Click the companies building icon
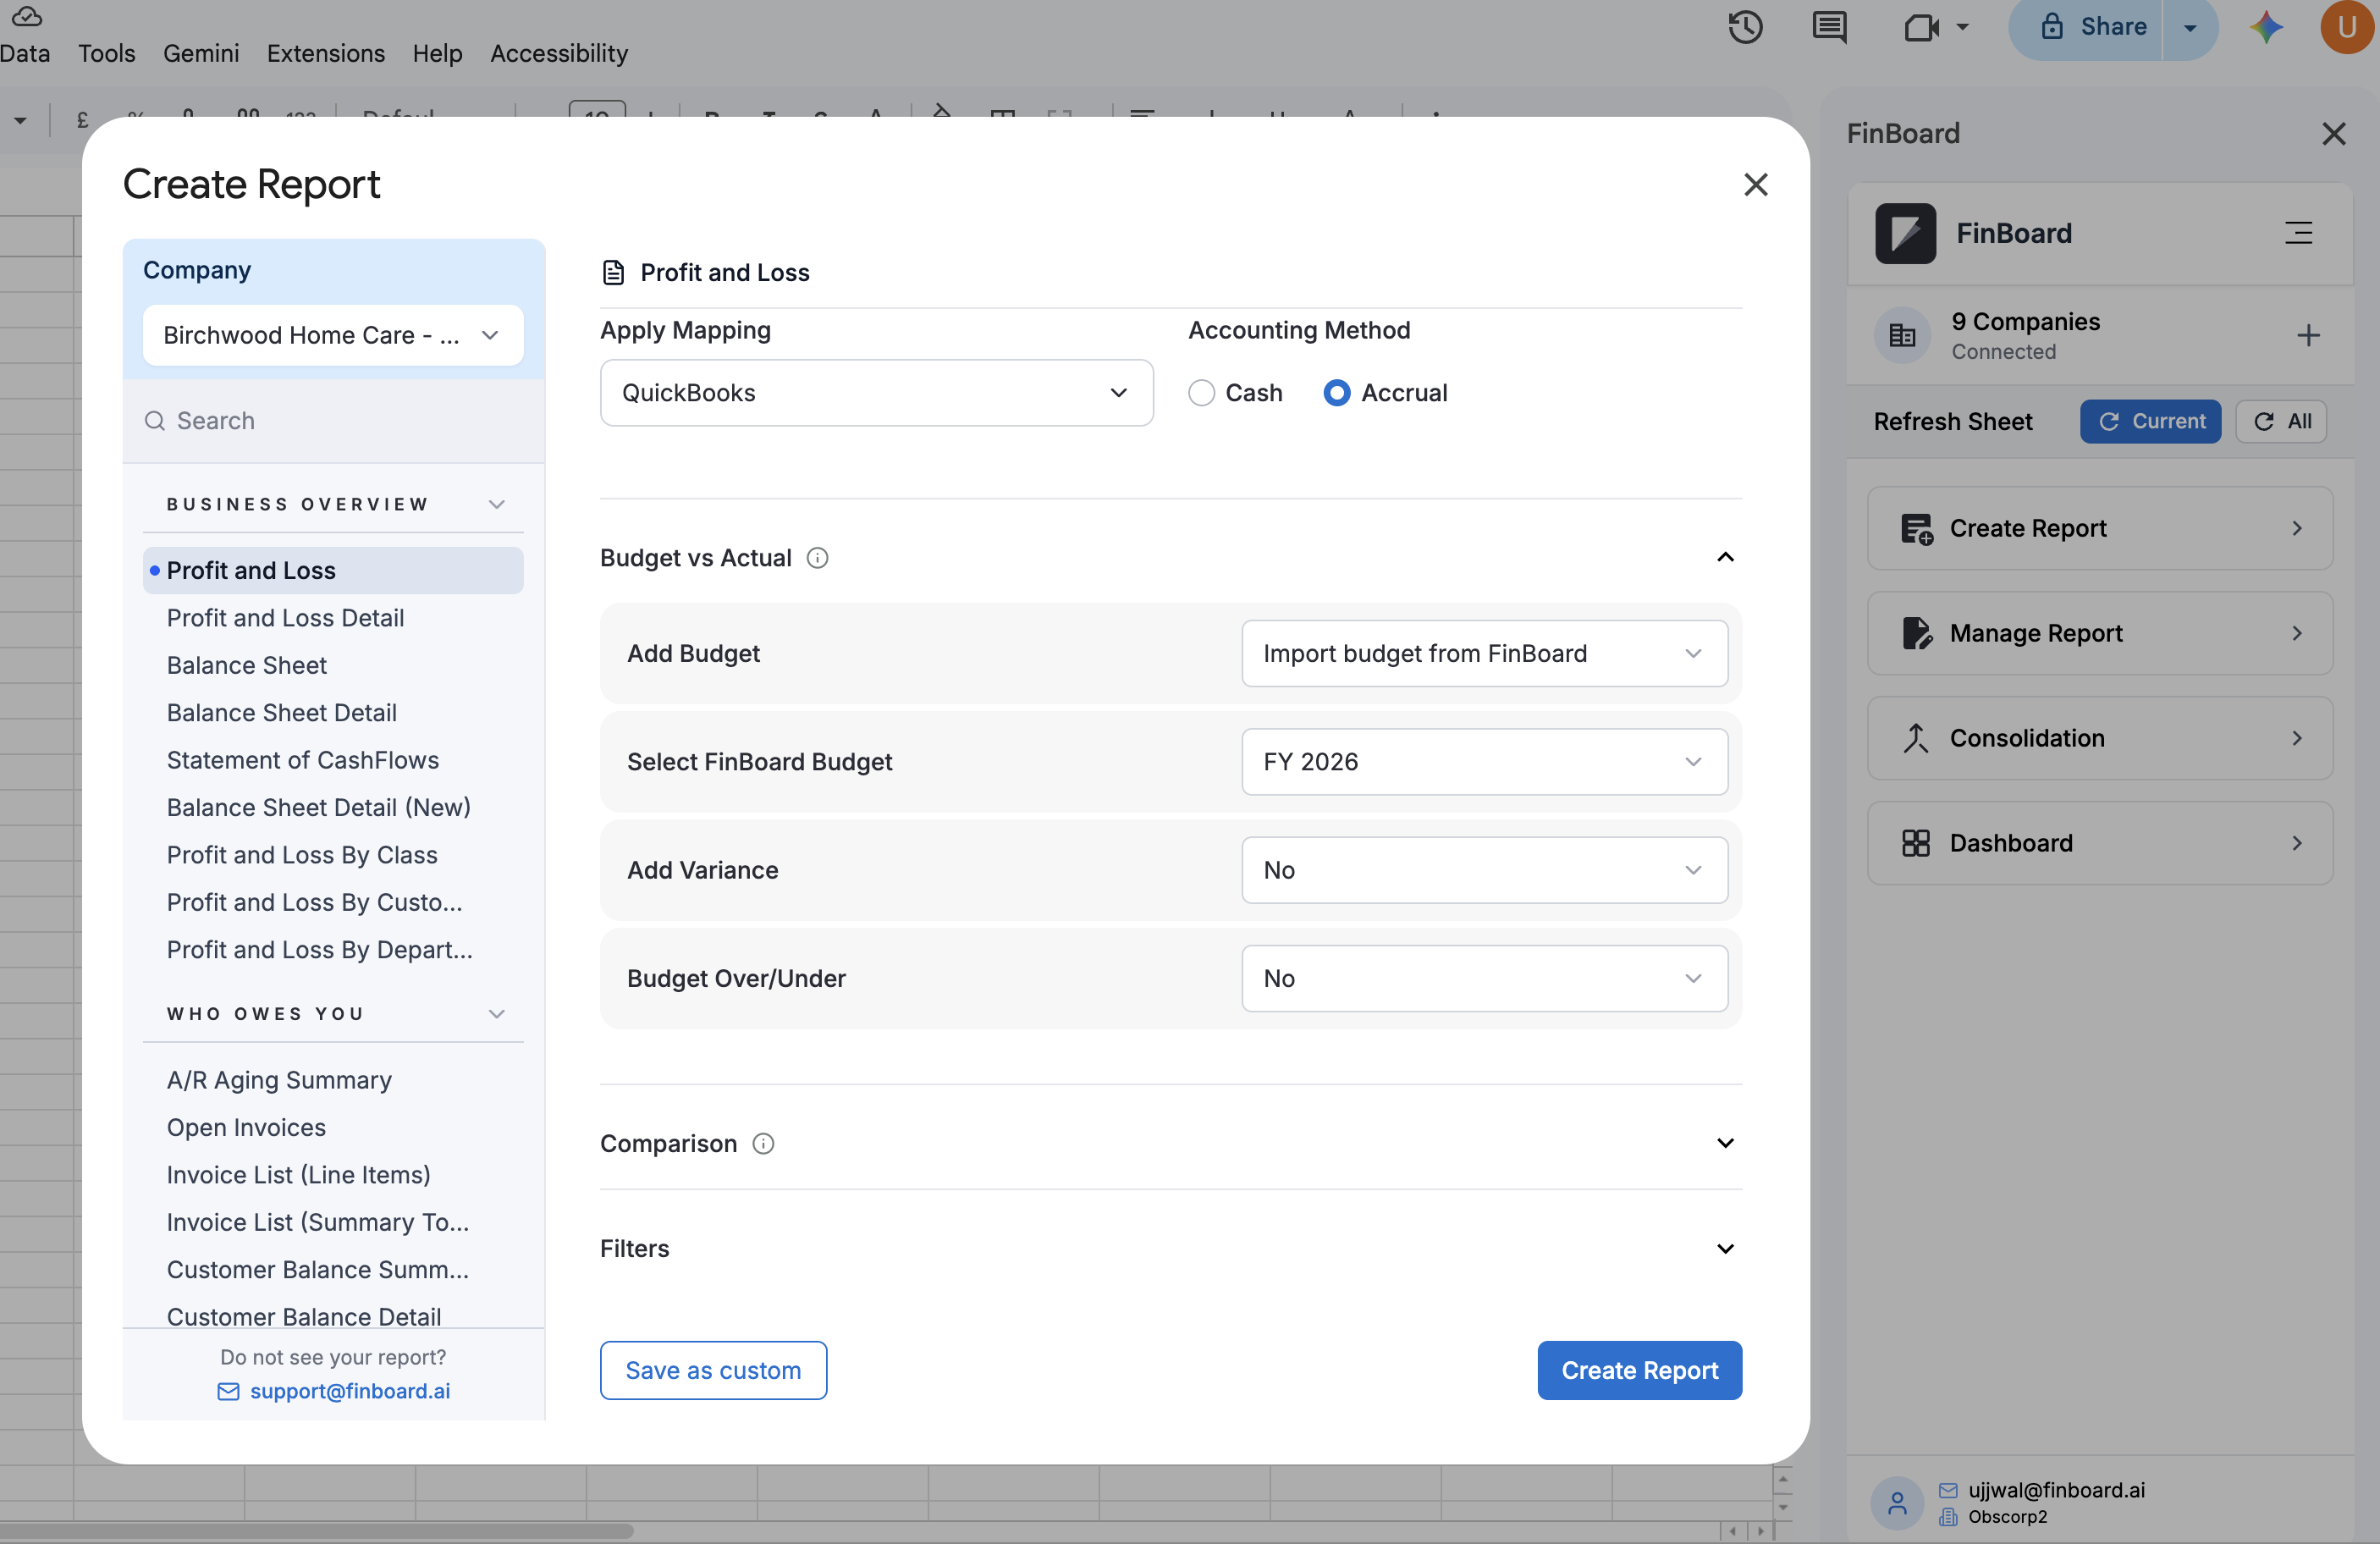The image size is (2380, 1544). click(1902, 335)
